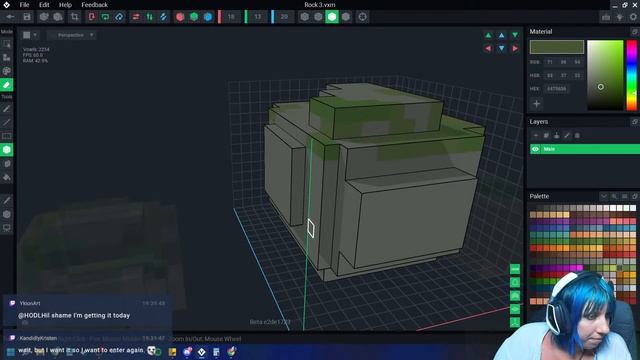This screenshot has width=640, height=360.
Task: Toggle visibility eye of Main layer
Action: (x=536, y=149)
